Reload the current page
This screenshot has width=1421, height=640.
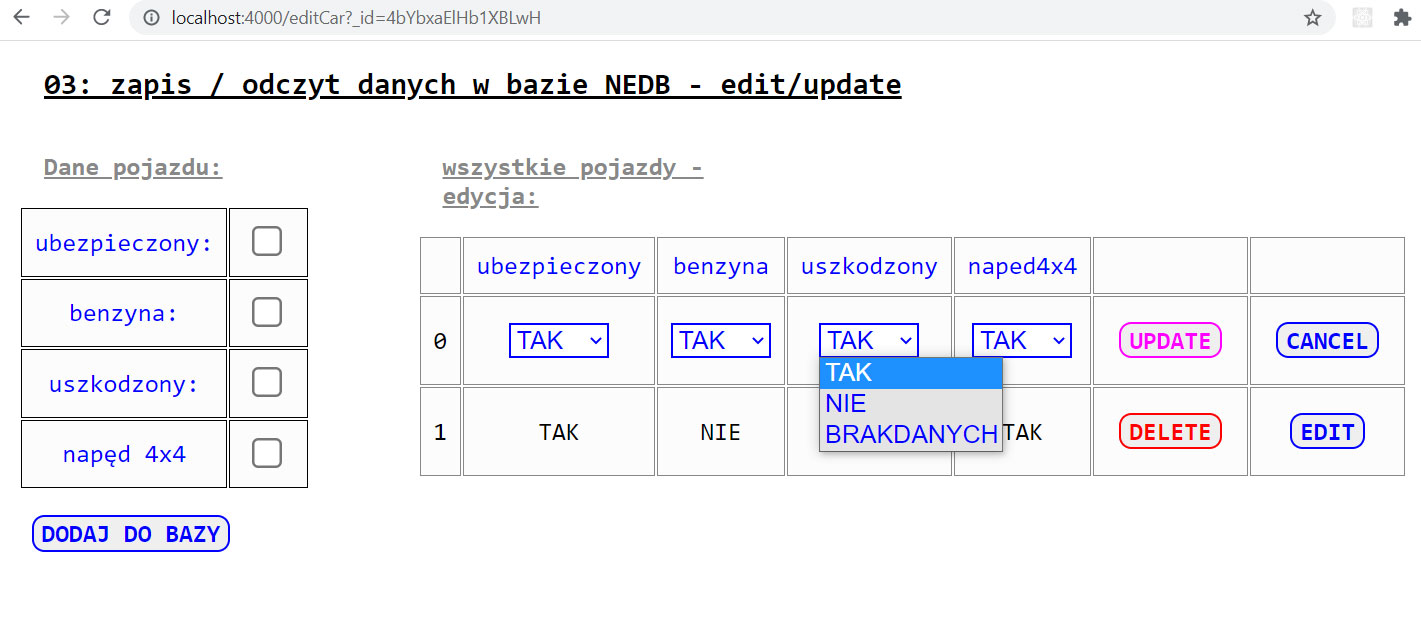(x=101, y=17)
